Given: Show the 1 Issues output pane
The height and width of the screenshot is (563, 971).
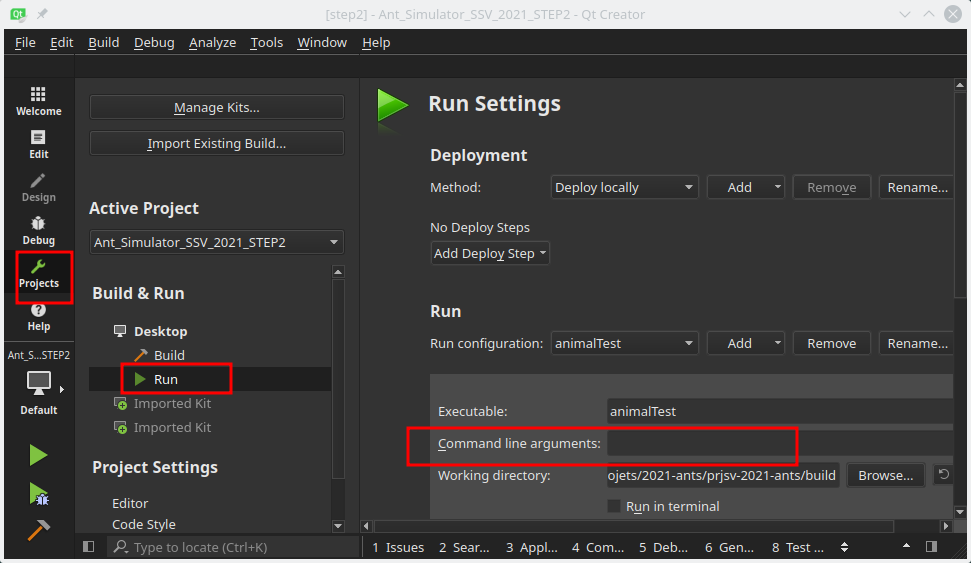Looking at the screenshot, I should coord(398,547).
